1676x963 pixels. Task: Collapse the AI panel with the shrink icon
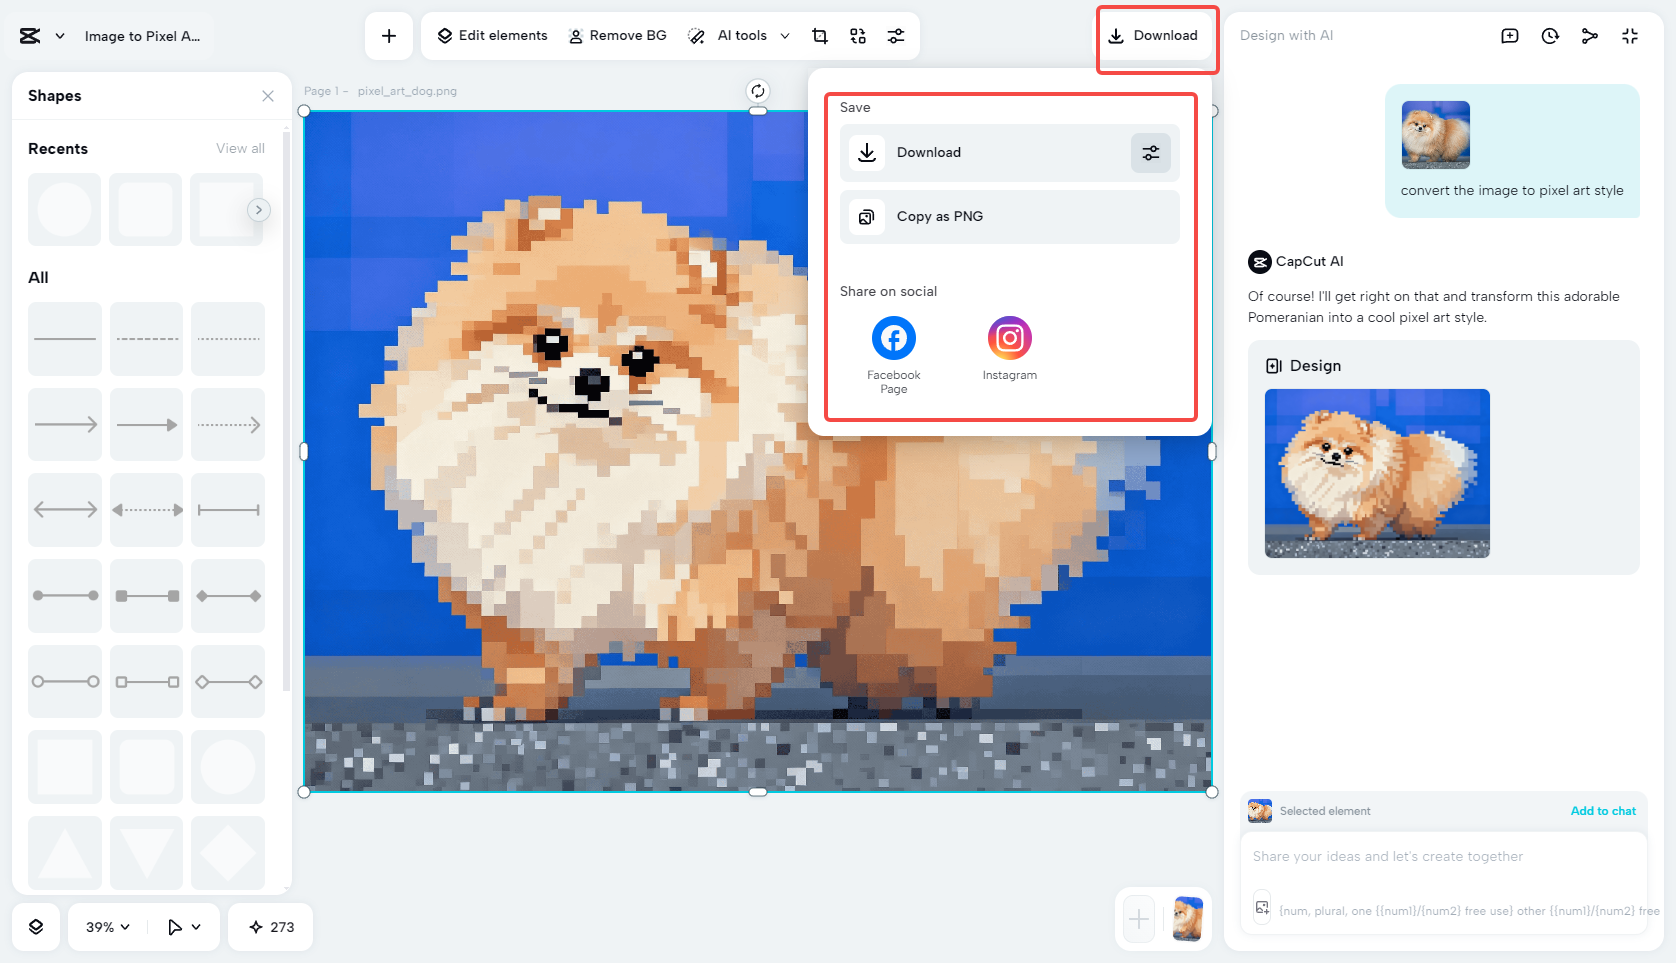coord(1629,35)
